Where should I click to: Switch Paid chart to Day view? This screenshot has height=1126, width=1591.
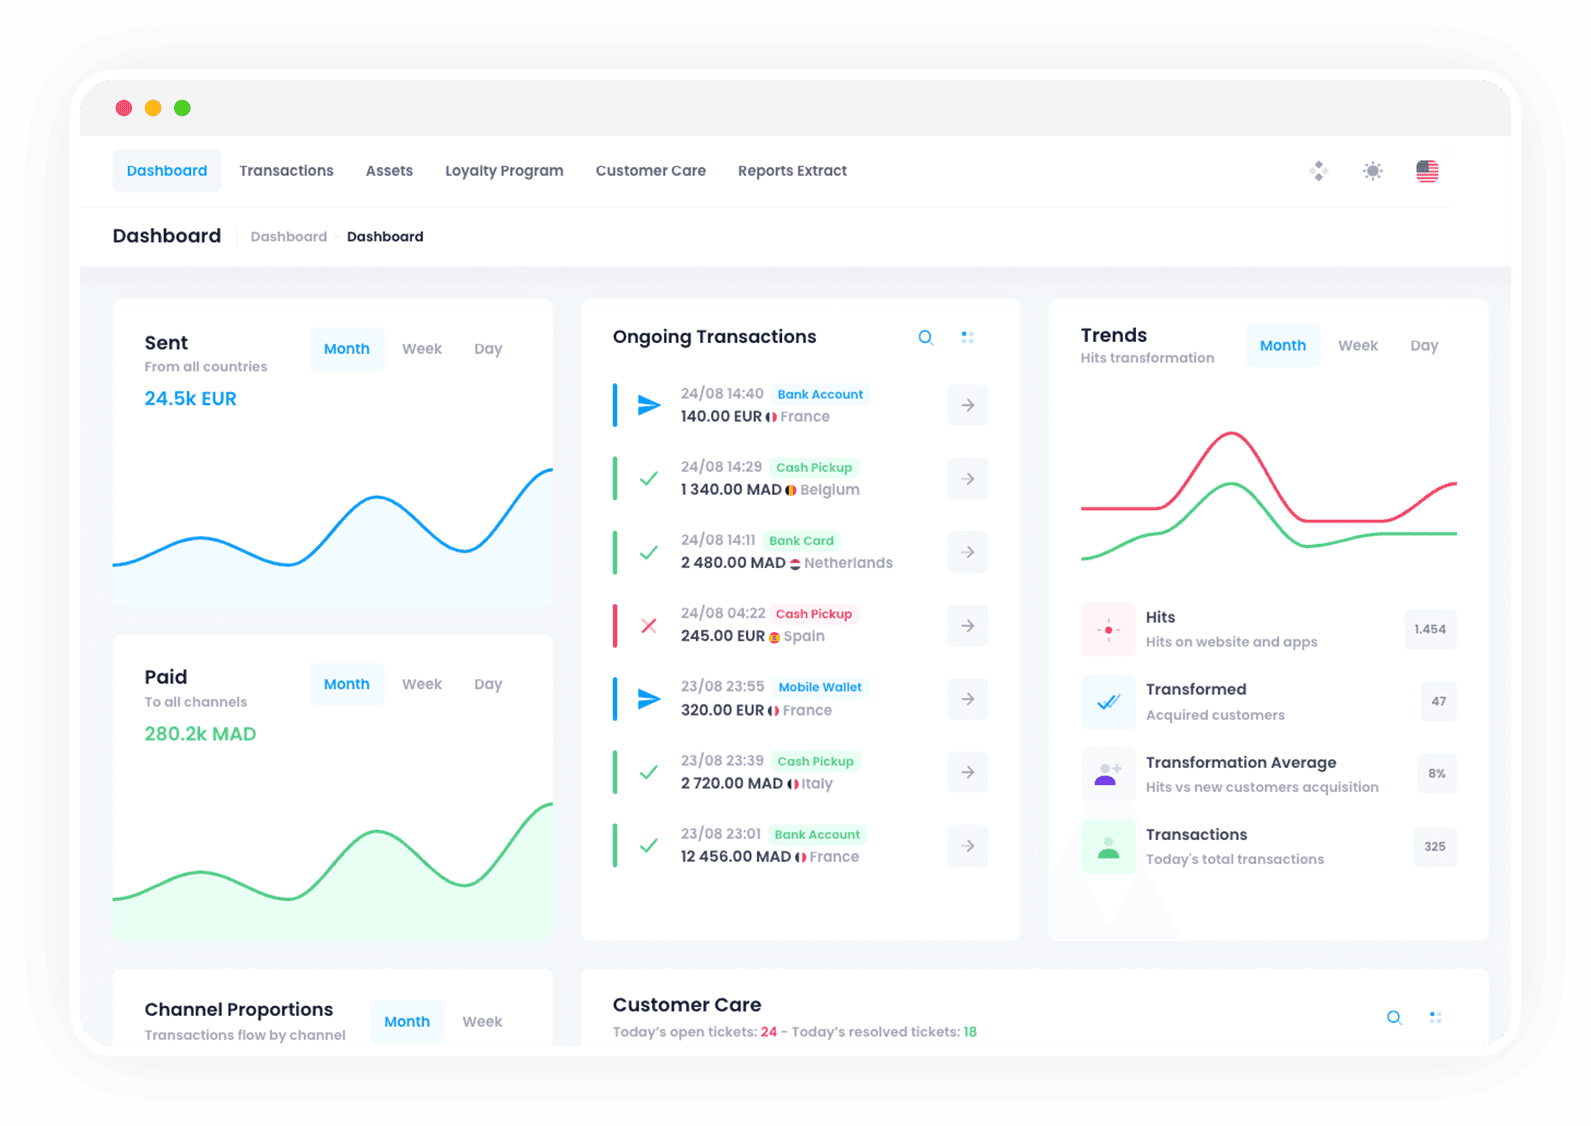pos(488,684)
